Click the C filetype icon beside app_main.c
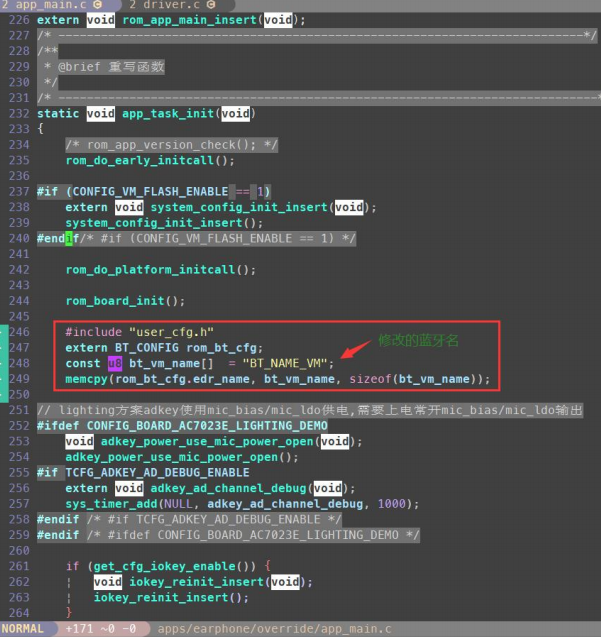 [x=98, y=4]
